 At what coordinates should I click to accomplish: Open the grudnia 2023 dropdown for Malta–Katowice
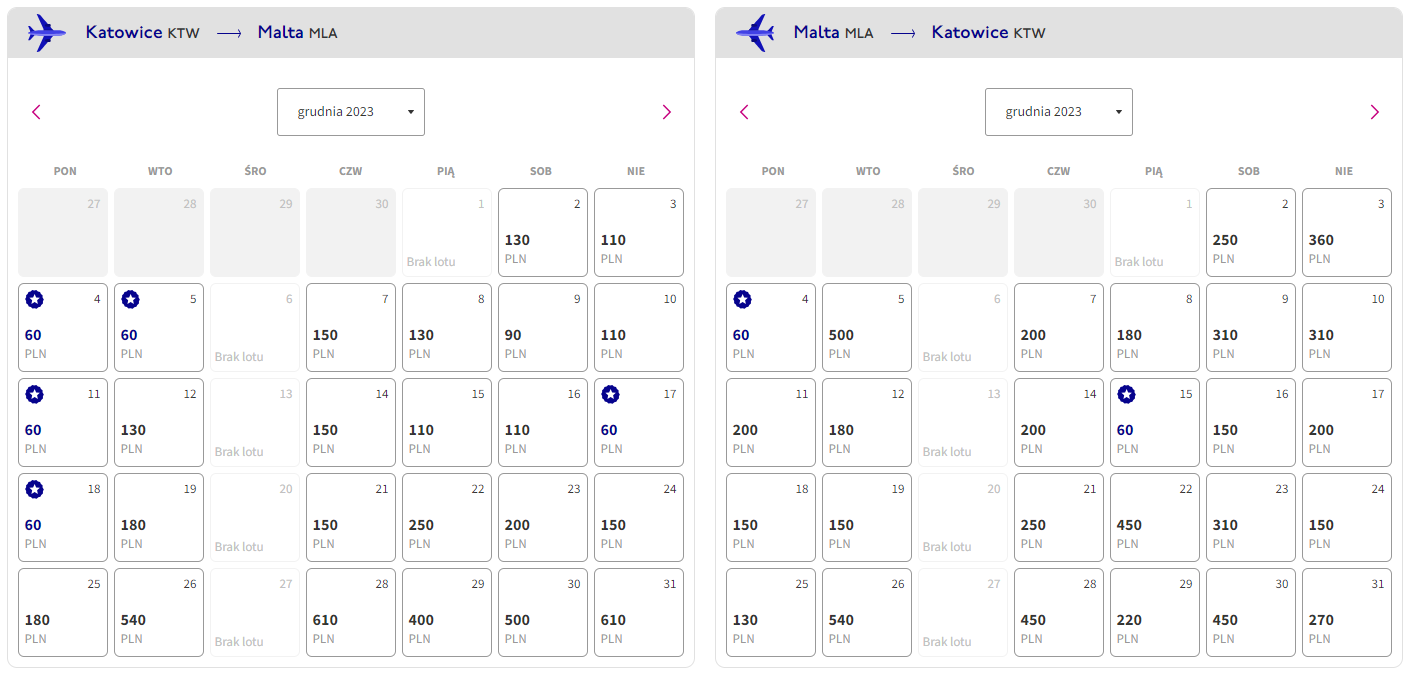point(1059,112)
